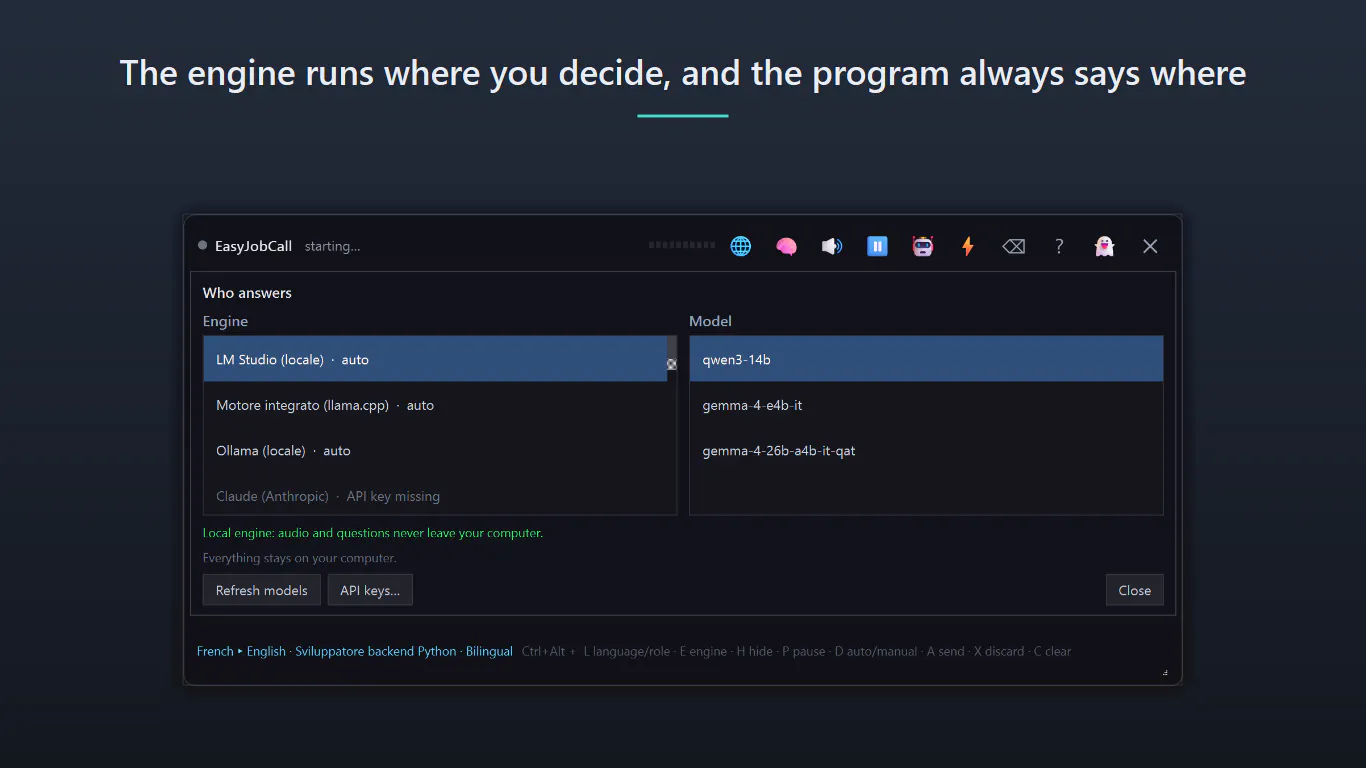The height and width of the screenshot is (768, 1366).
Task: Choose the qwen3-14b model
Action: (926, 359)
